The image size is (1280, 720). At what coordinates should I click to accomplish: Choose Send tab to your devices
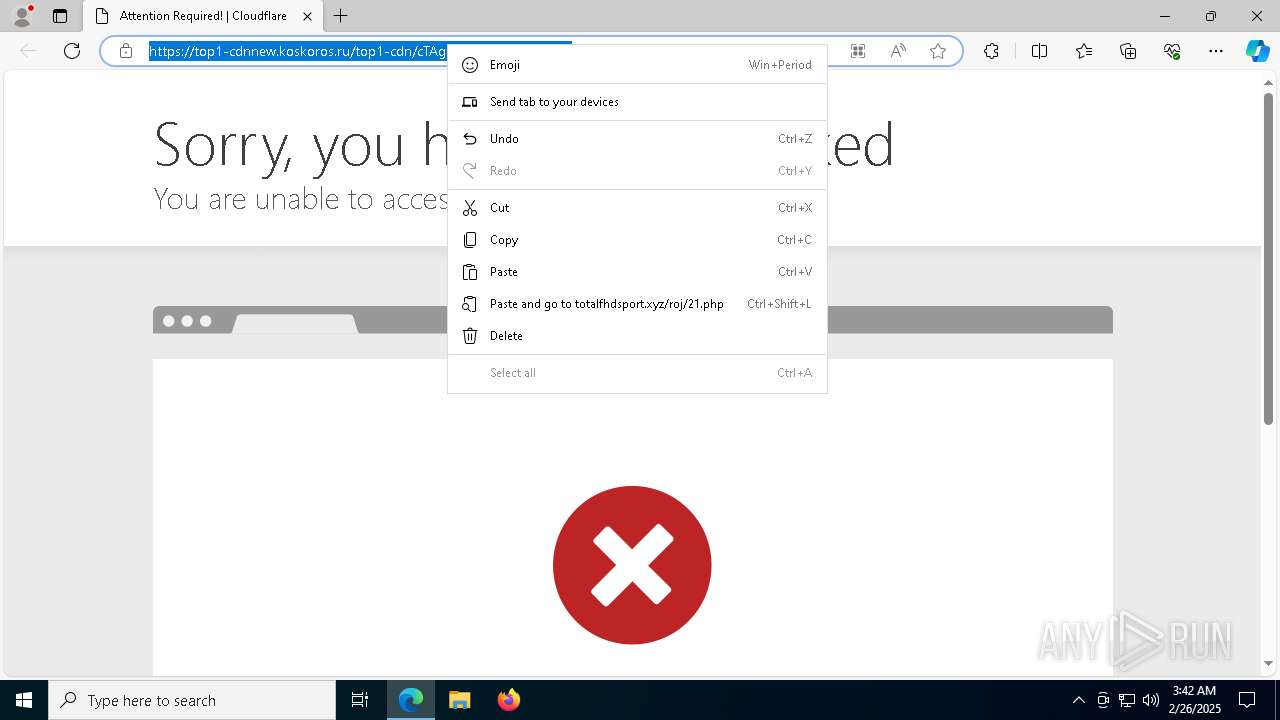click(637, 102)
